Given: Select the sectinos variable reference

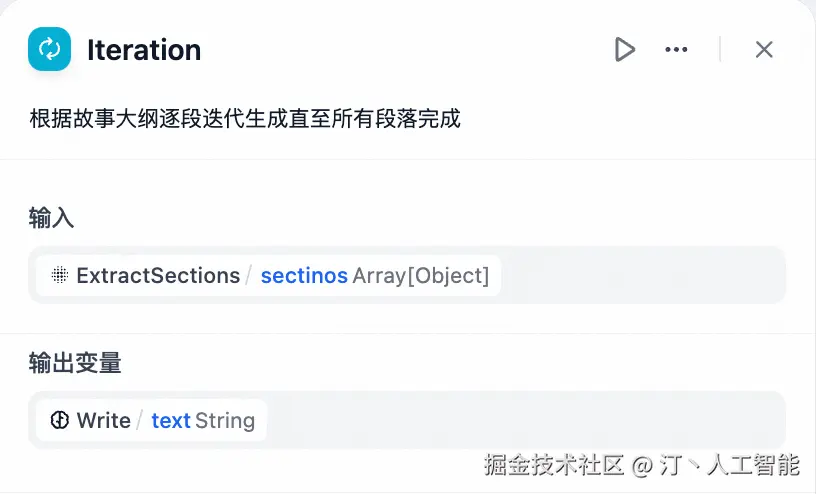Looking at the screenshot, I should [x=304, y=275].
